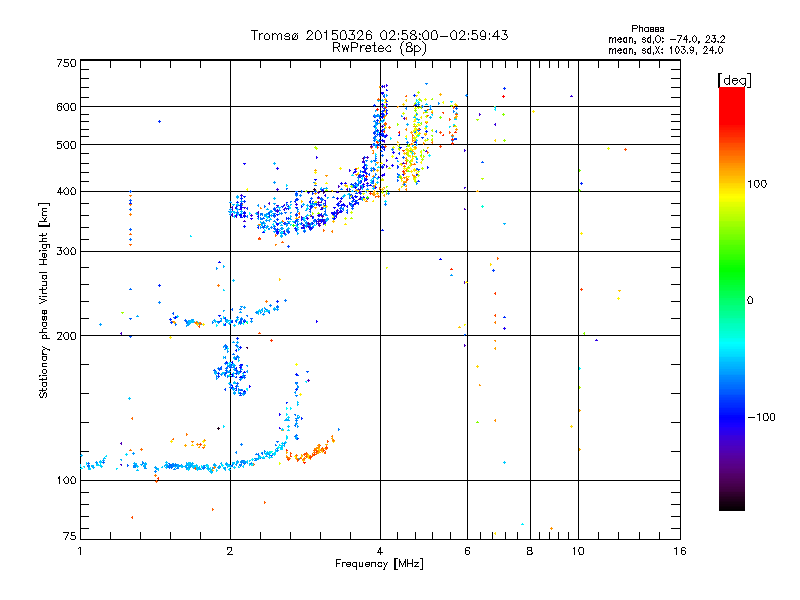
Task: Click the x-axis '16' tick label
Action: (x=680, y=551)
